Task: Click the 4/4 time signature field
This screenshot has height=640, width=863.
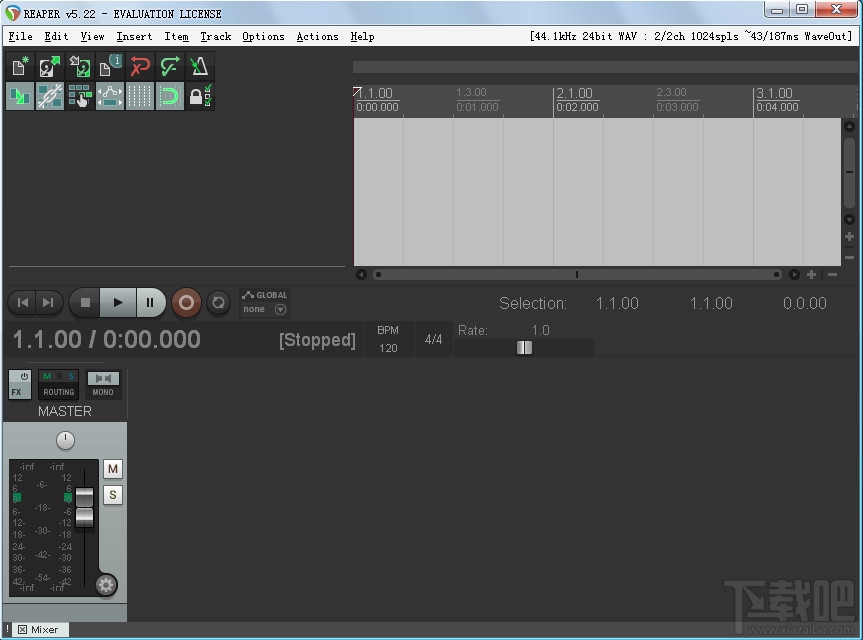Action: click(x=433, y=339)
